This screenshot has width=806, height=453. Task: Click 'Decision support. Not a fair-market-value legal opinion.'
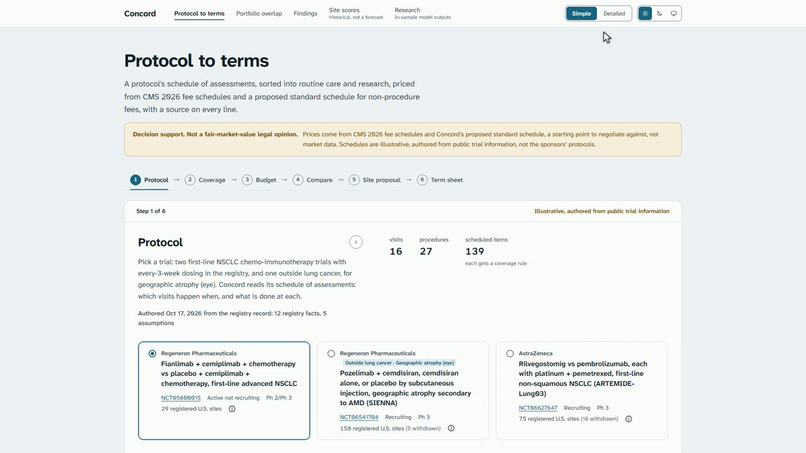point(215,134)
